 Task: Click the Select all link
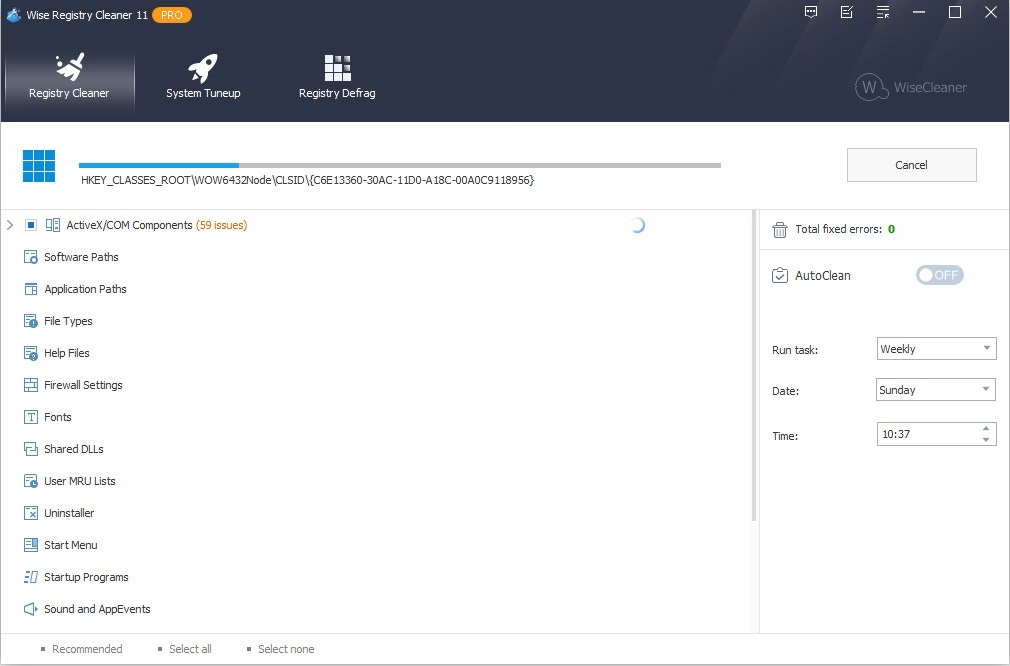[190, 649]
